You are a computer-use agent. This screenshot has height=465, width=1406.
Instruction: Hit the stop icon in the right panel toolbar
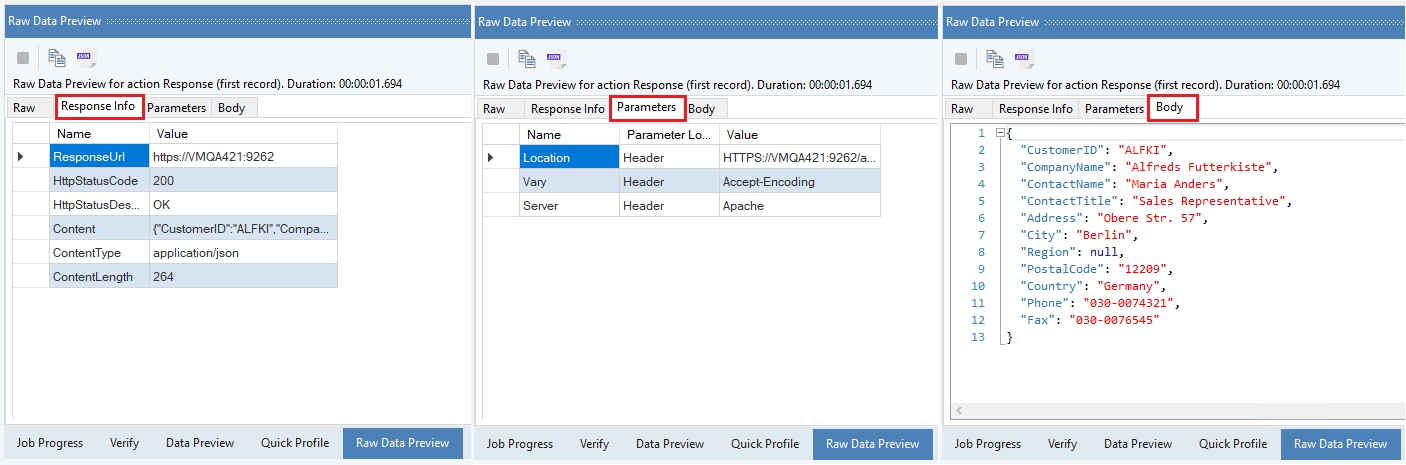tap(960, 59)
